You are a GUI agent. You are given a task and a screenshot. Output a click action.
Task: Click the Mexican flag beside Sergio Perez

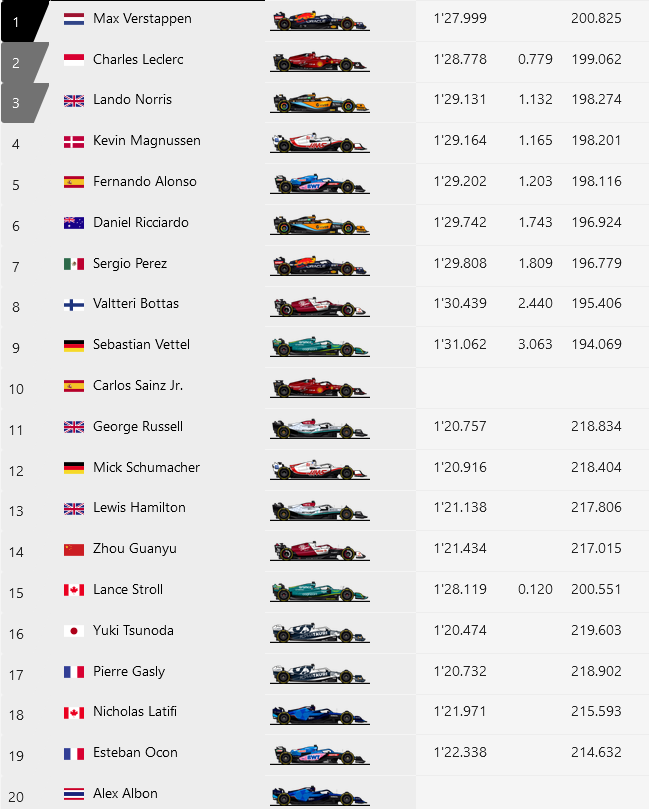pyautogui.click(x=73, y=264)
